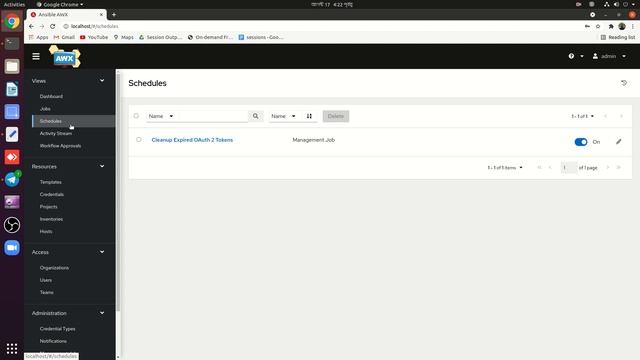
Task: Open Workflow Approvals in sidebar
Action: pyautogui.click(x=60, y=146)
